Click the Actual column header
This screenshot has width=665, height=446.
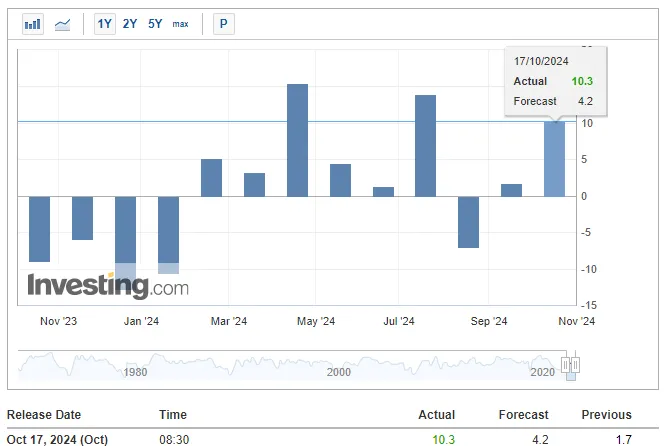(436, 415)
